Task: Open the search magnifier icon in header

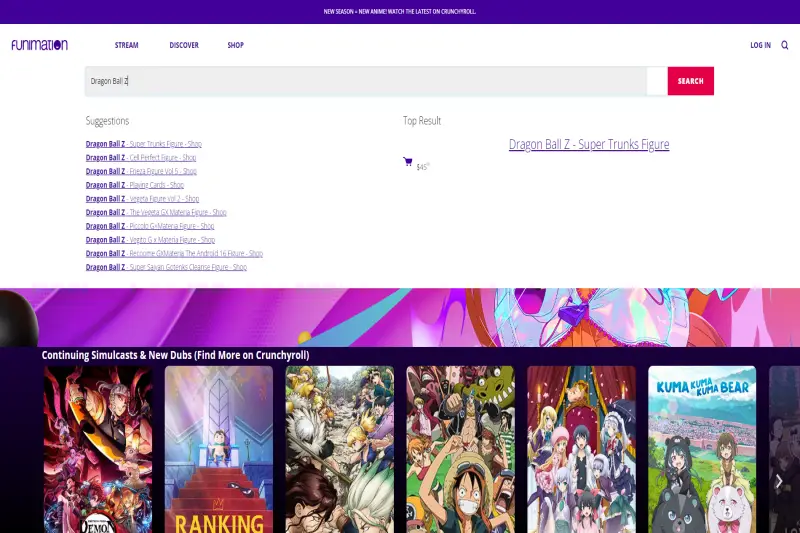Action: coord(785,45)
